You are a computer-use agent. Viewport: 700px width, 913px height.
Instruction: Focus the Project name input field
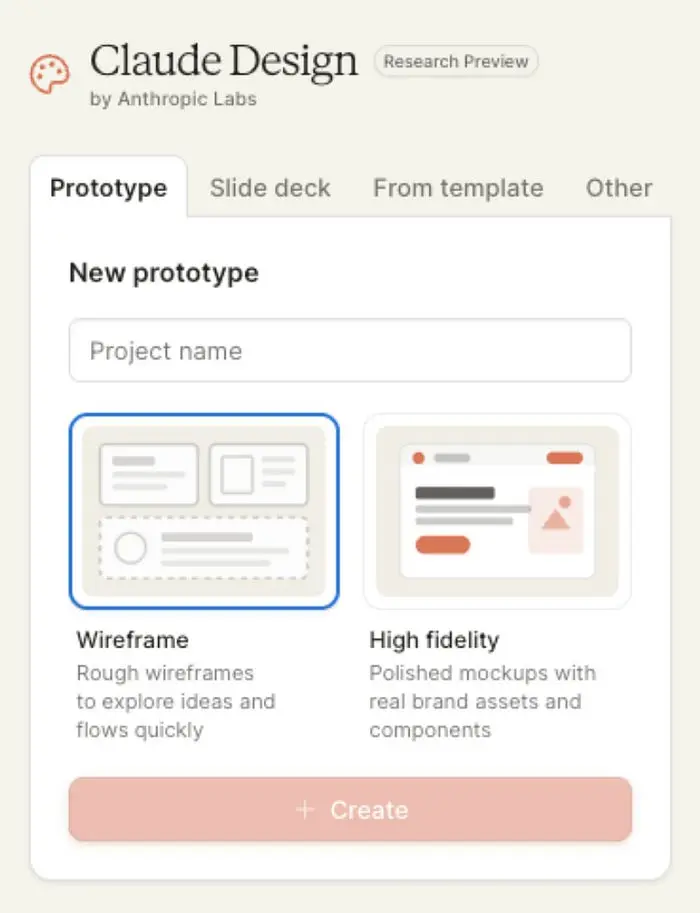[x=350, y=351]
